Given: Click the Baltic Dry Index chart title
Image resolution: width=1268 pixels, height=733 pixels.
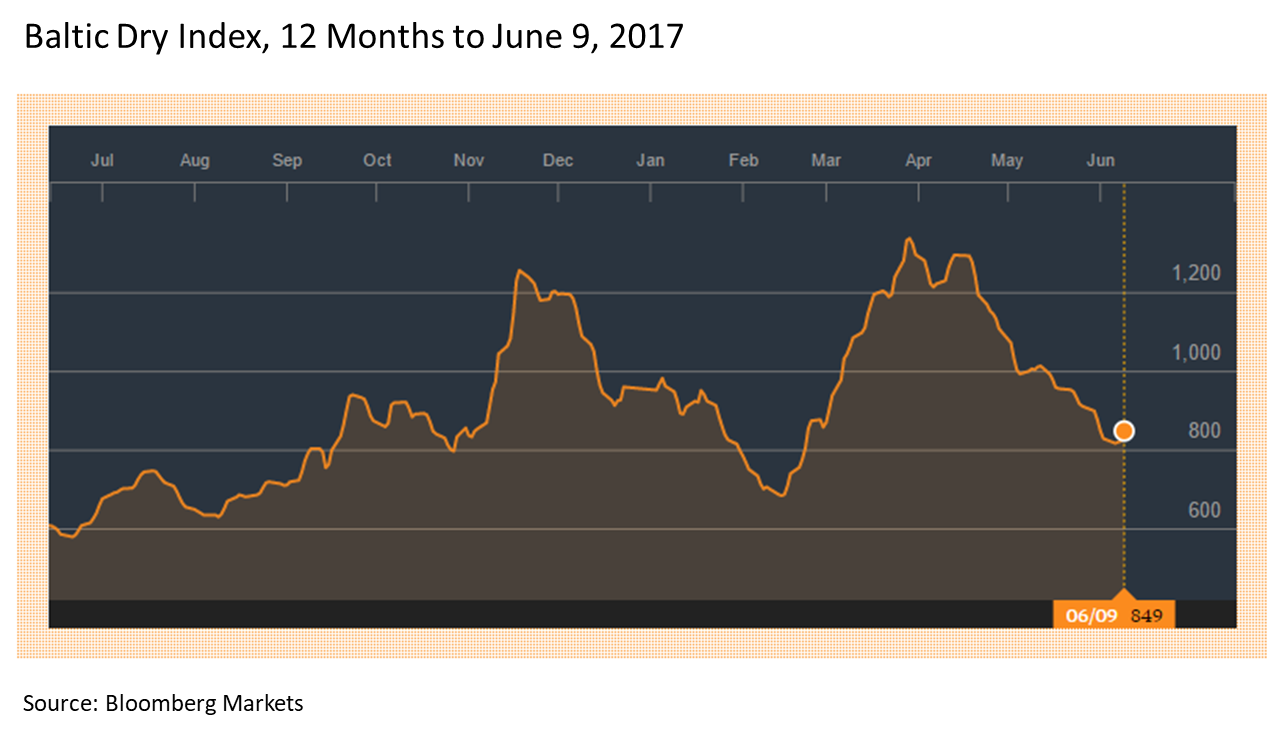Looking at the screenshot, I should 352,35.
